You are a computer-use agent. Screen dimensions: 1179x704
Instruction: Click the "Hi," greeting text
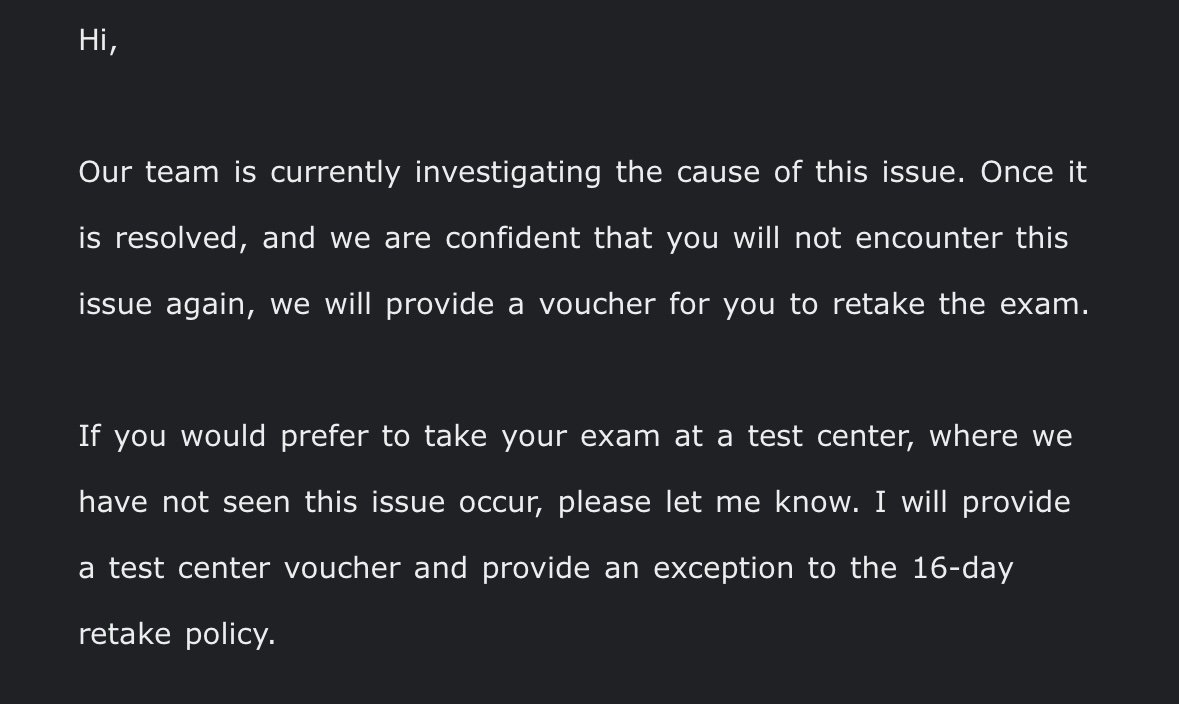point(97,40)
